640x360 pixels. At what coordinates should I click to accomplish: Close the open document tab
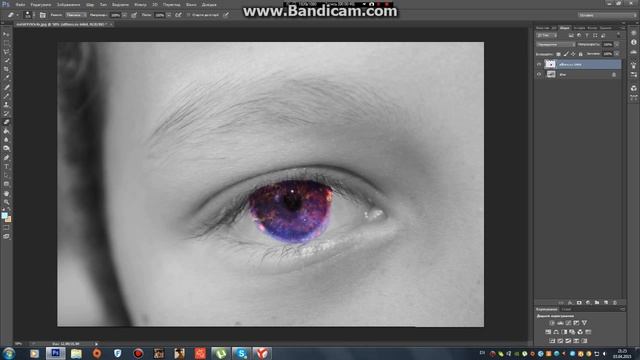pyautogui.click(x=111, y=24)
